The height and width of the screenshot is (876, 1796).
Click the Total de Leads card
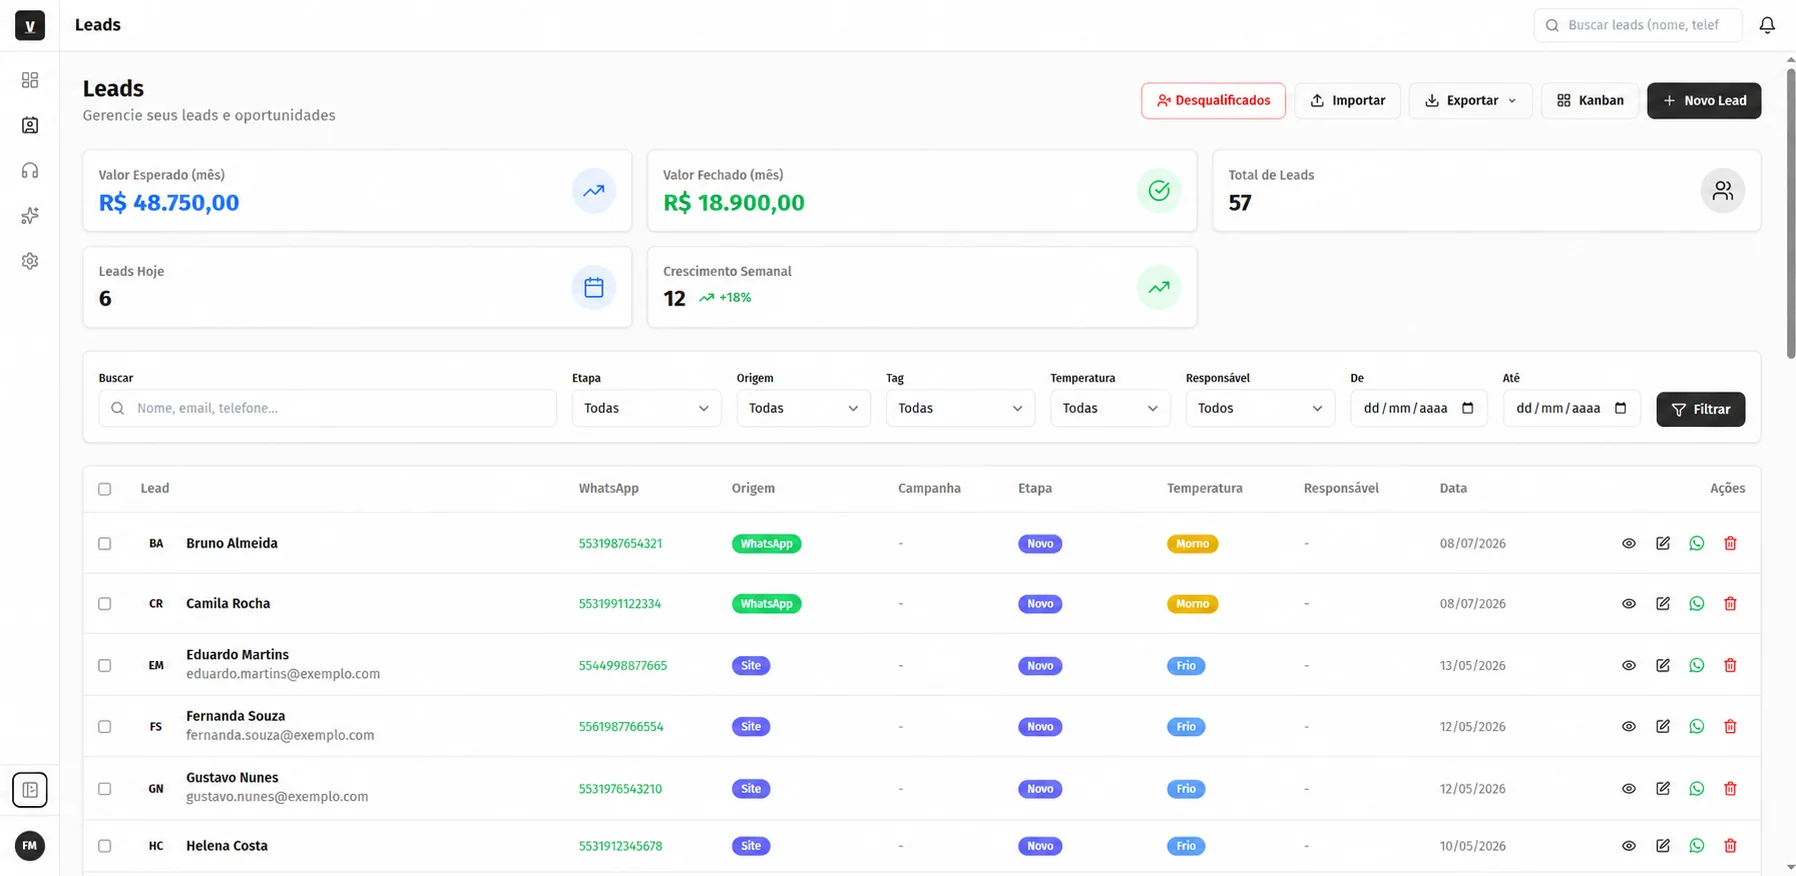click(1486, 191)
